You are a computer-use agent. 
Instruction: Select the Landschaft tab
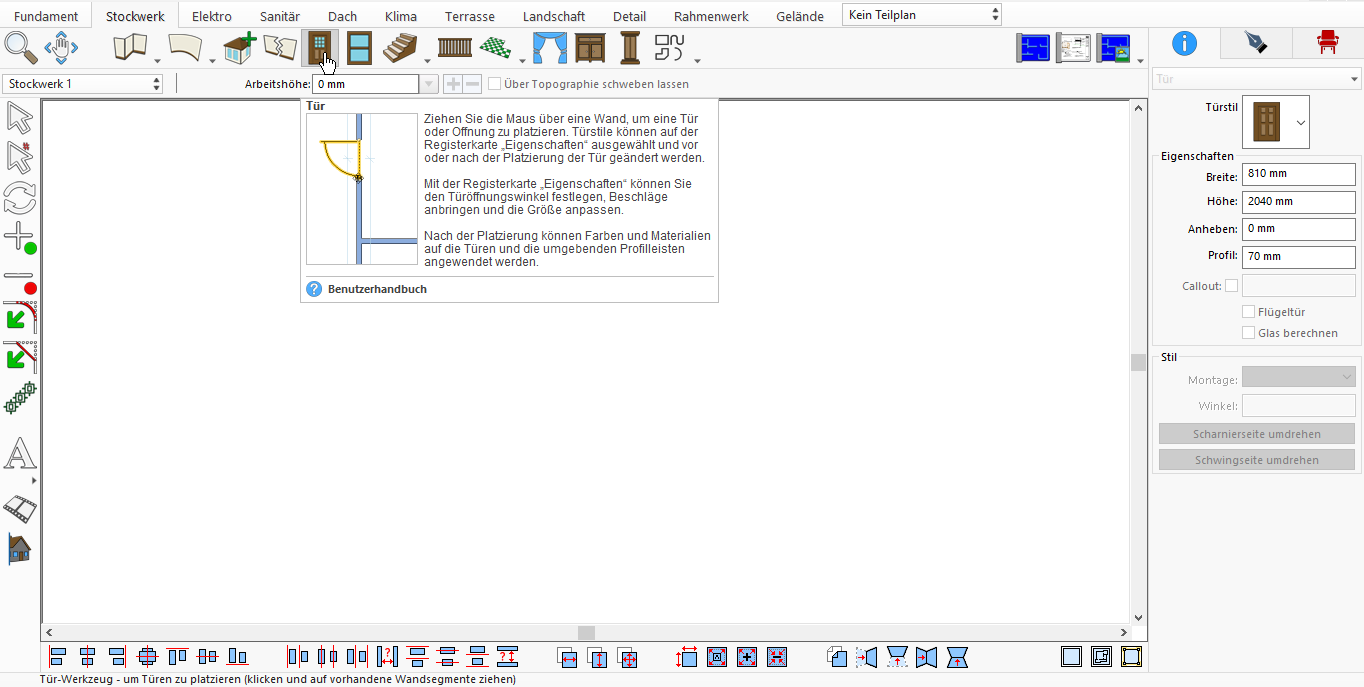click(554, 16)
